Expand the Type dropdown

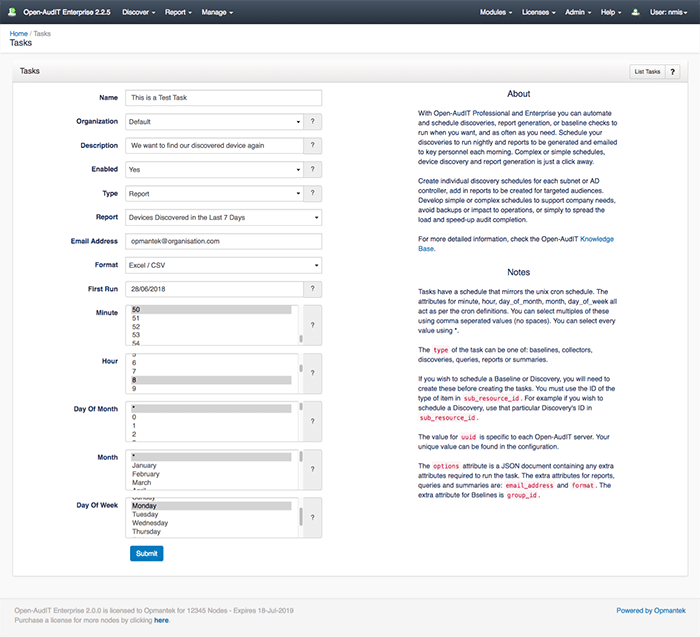point(214,193)
